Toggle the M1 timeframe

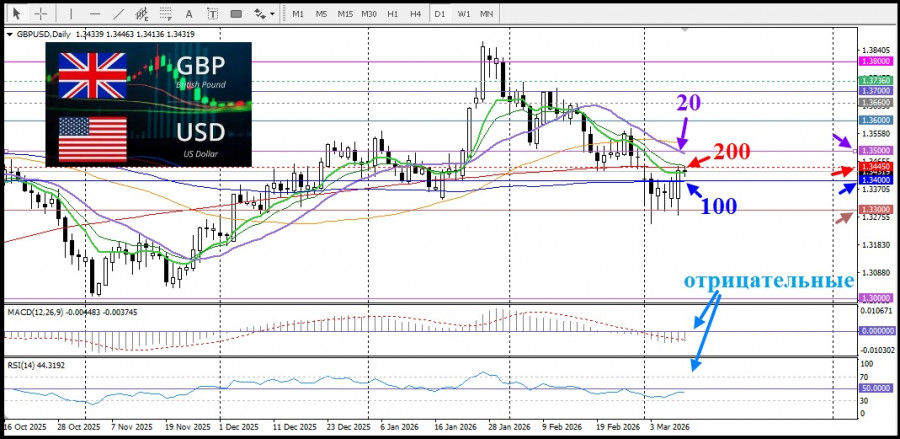(298, 14)
